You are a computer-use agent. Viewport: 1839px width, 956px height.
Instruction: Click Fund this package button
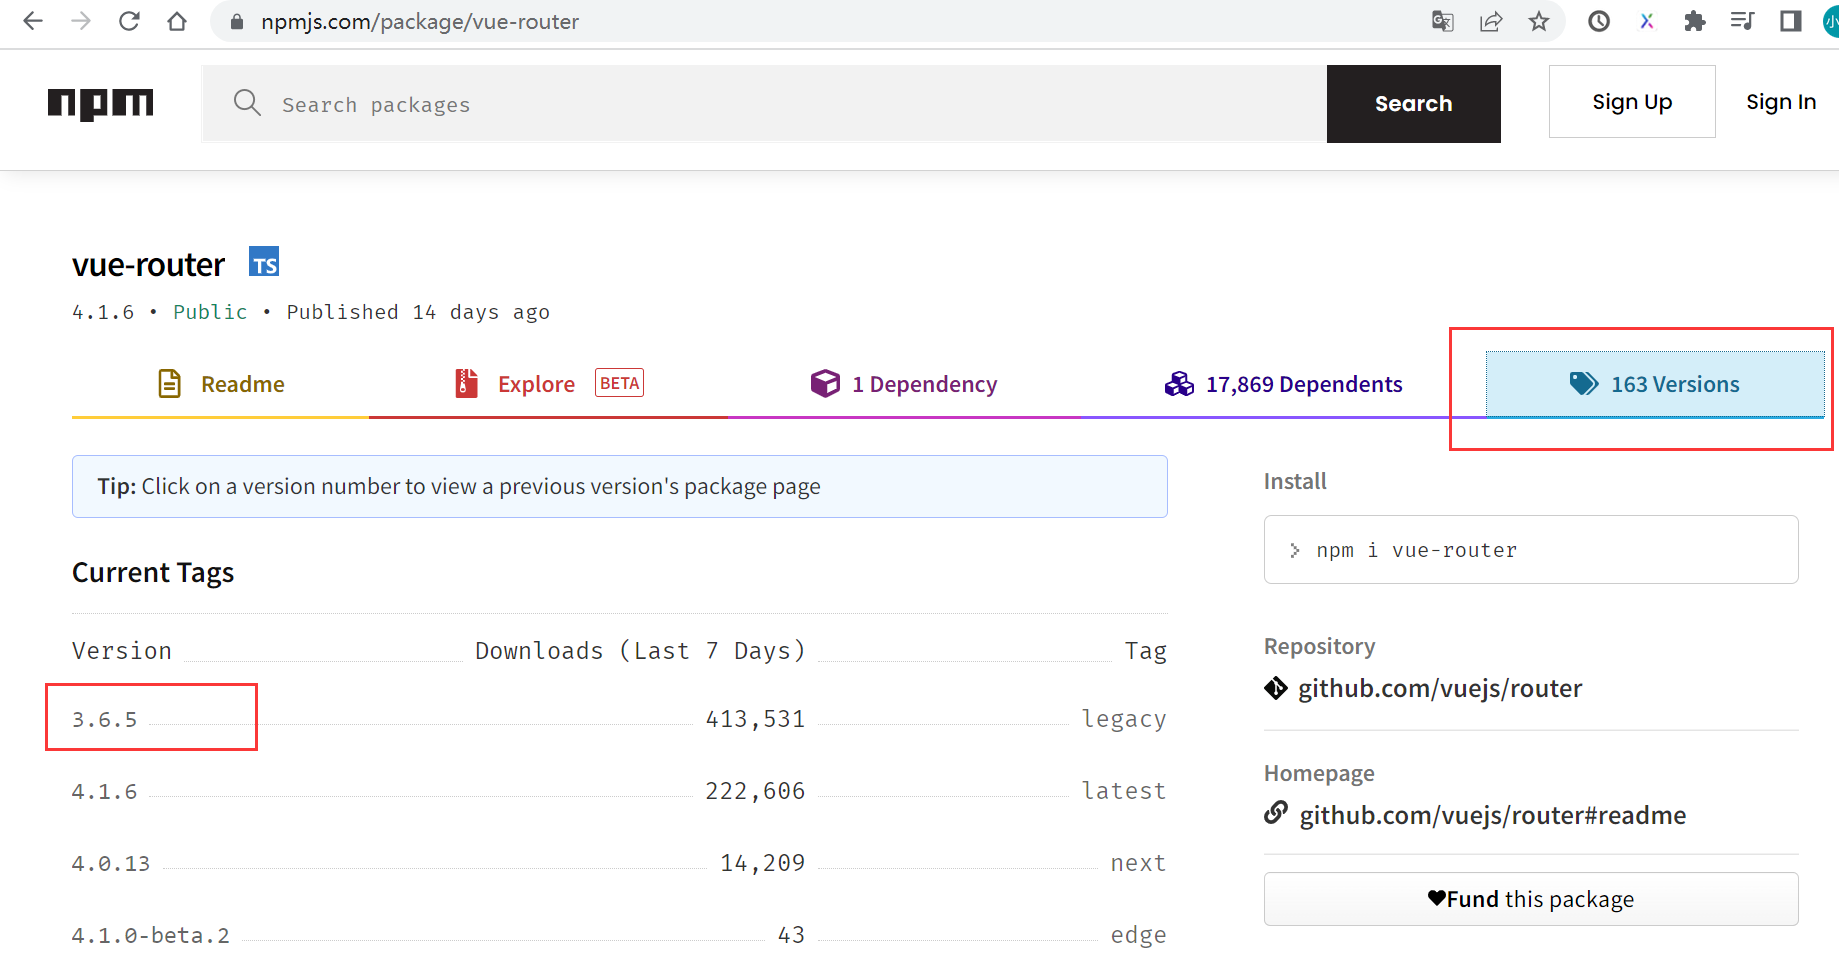(1531, 899)
